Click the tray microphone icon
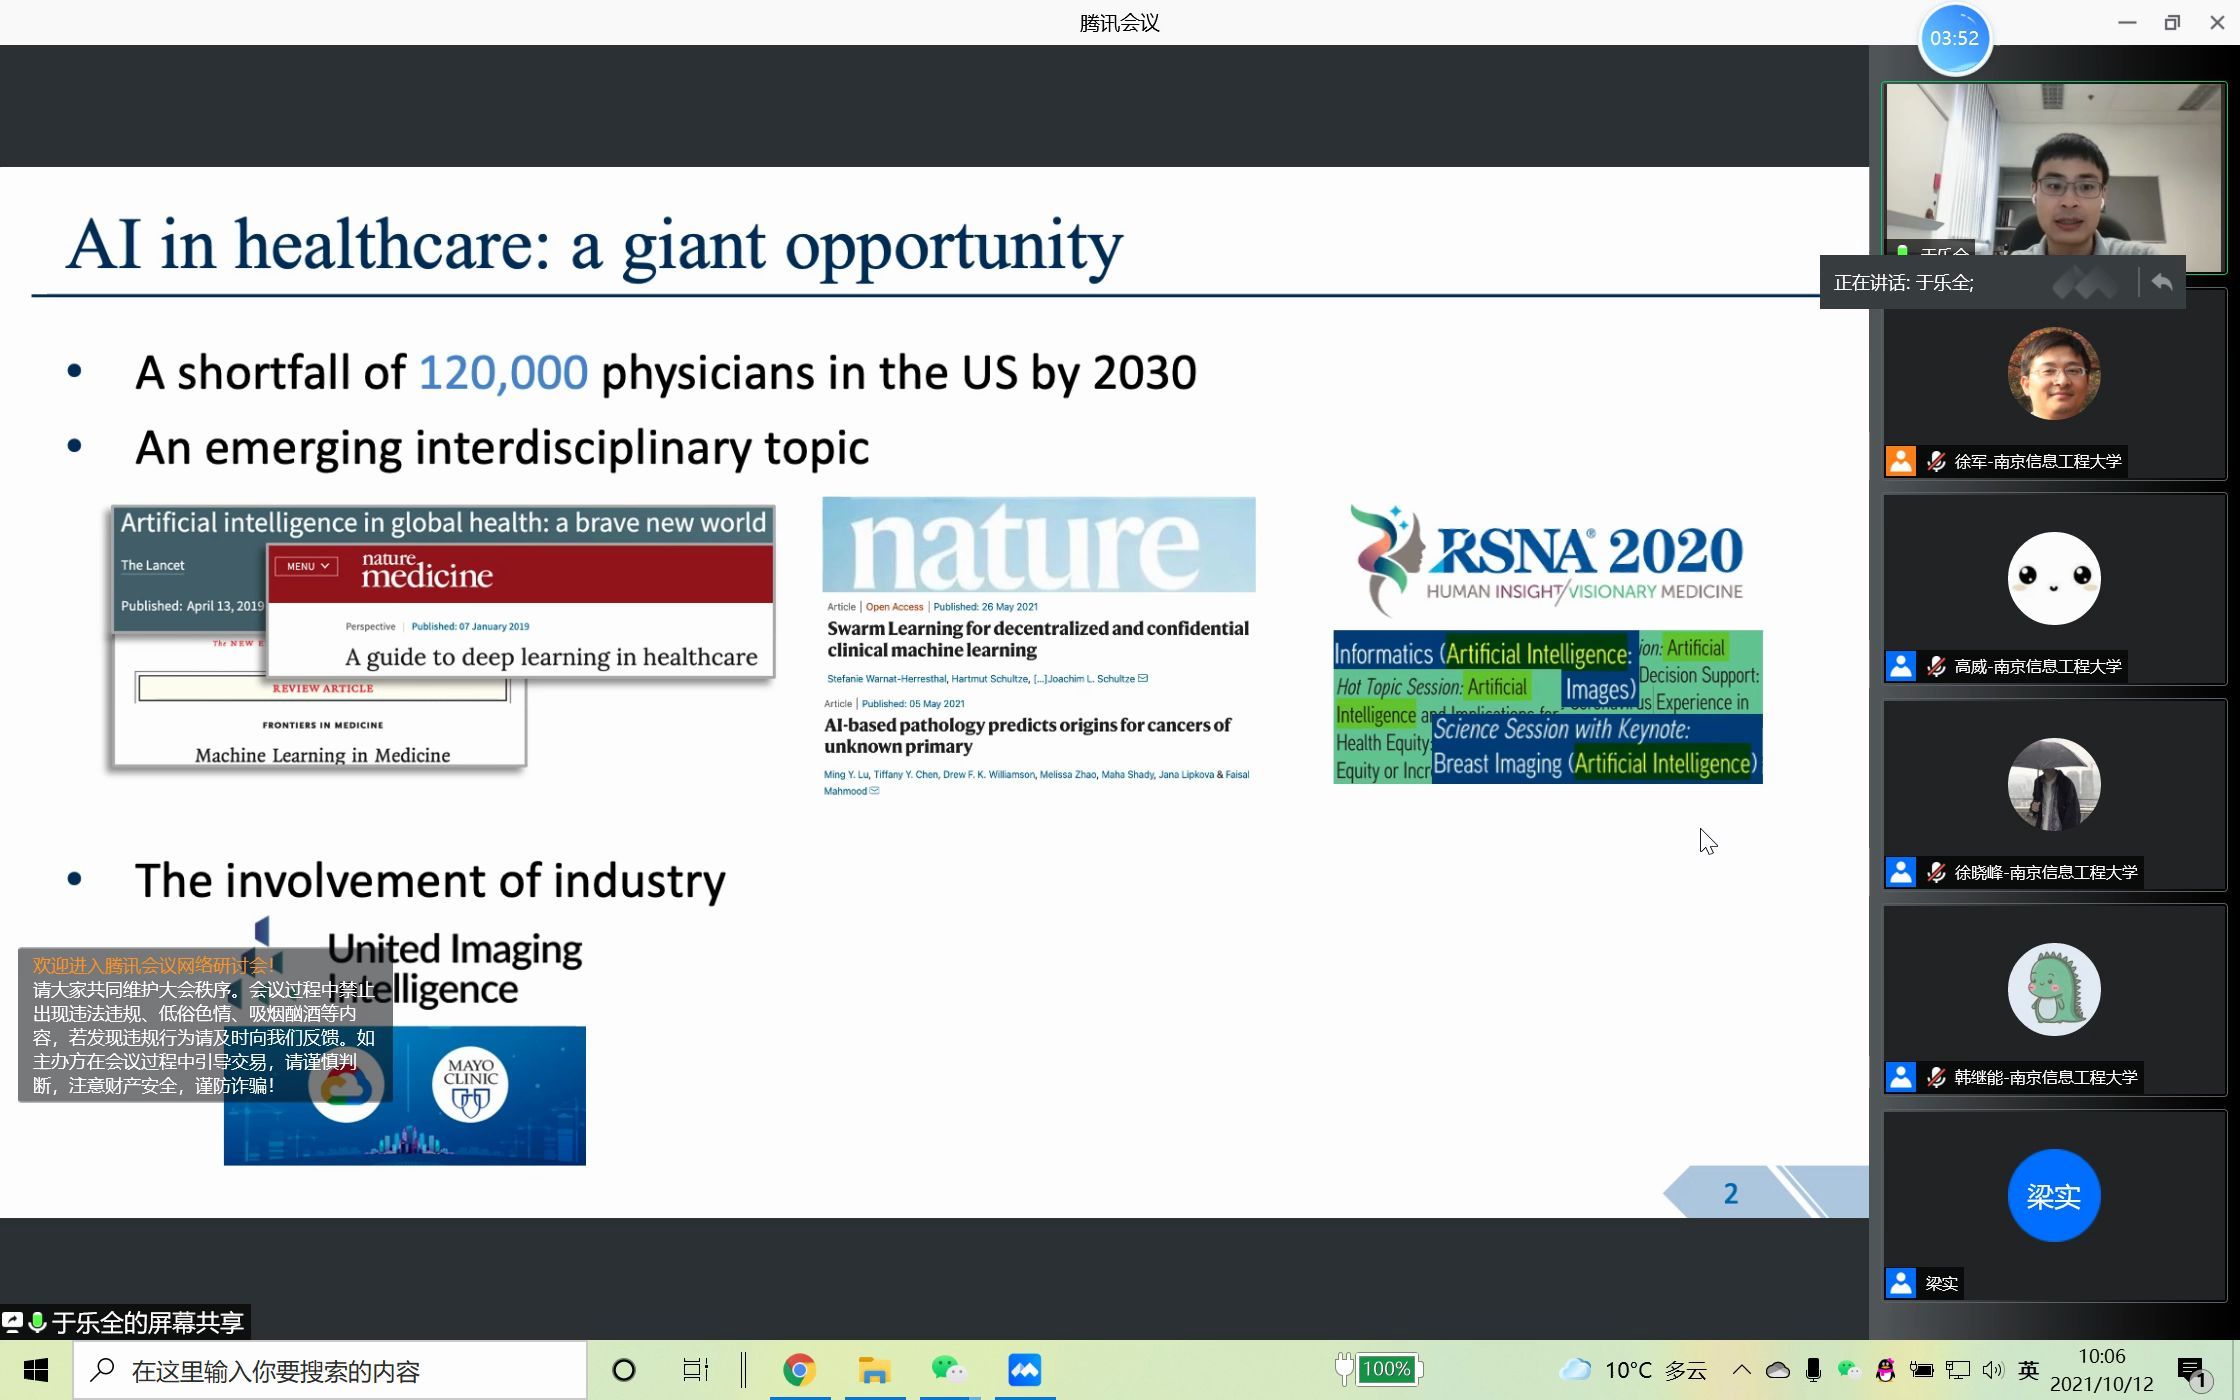 [1813, 1370]
